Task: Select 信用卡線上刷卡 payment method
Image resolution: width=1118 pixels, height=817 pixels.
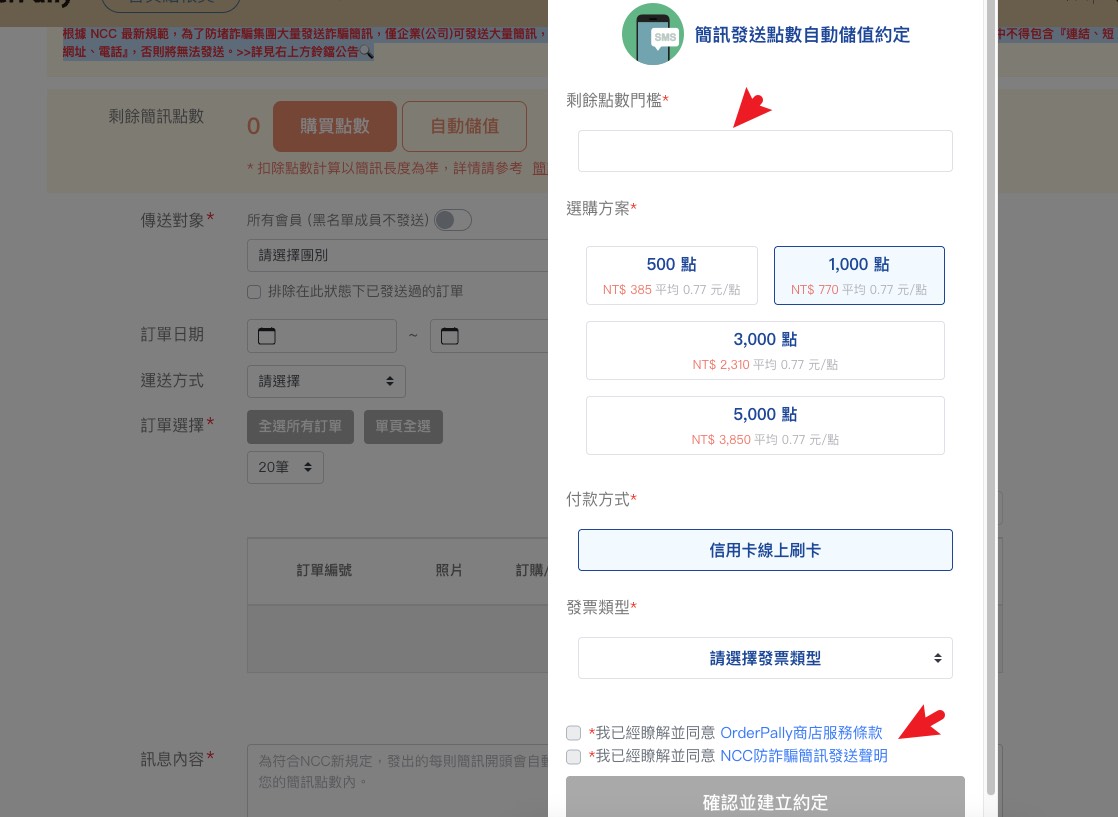Action: coord(765,550)
